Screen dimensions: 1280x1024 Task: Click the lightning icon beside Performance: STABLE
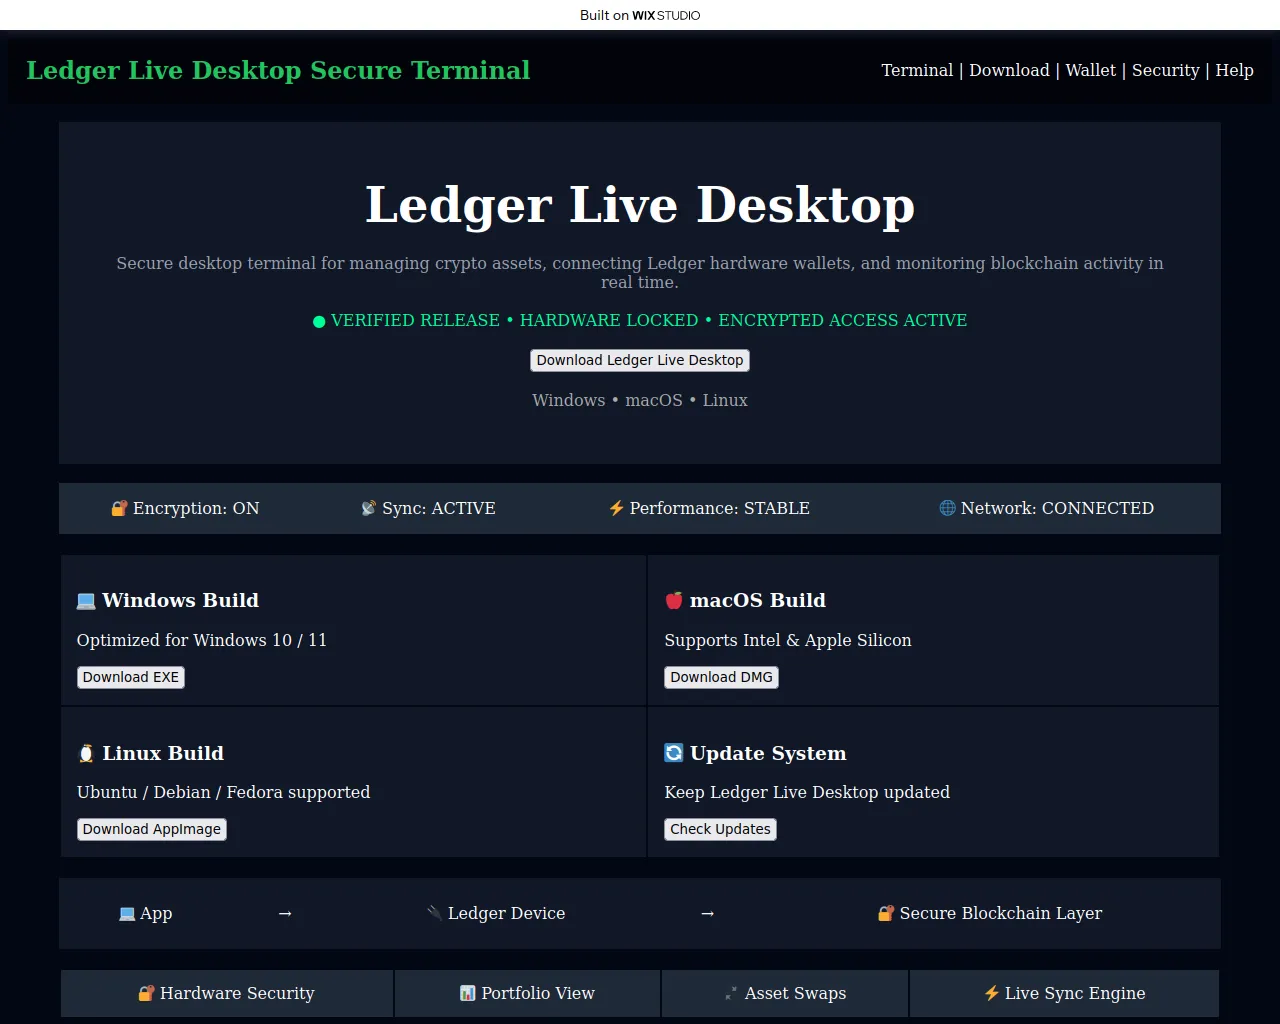(616, 508)
